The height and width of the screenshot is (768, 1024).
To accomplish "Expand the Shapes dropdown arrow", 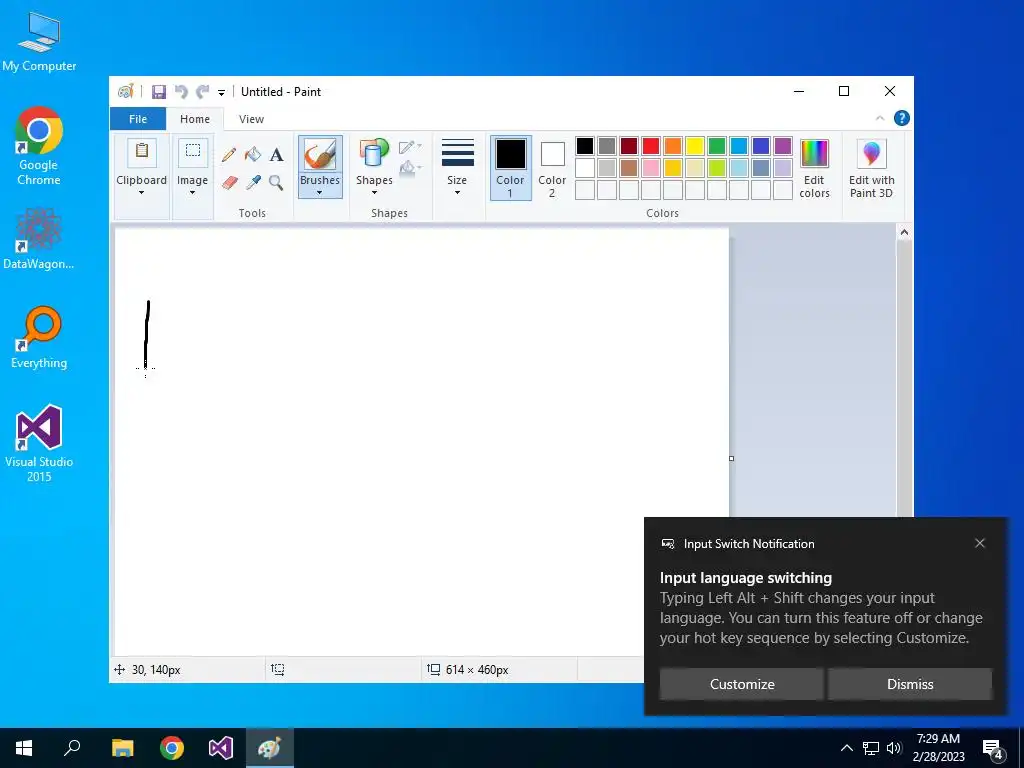I will pos(374,193).
